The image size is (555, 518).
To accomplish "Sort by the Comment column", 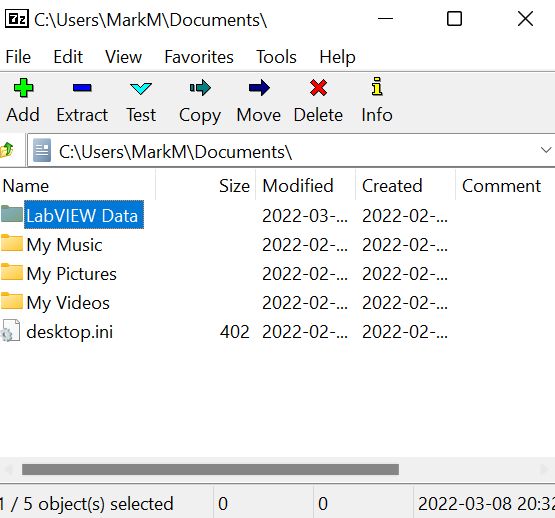I will tap(505, 186).
